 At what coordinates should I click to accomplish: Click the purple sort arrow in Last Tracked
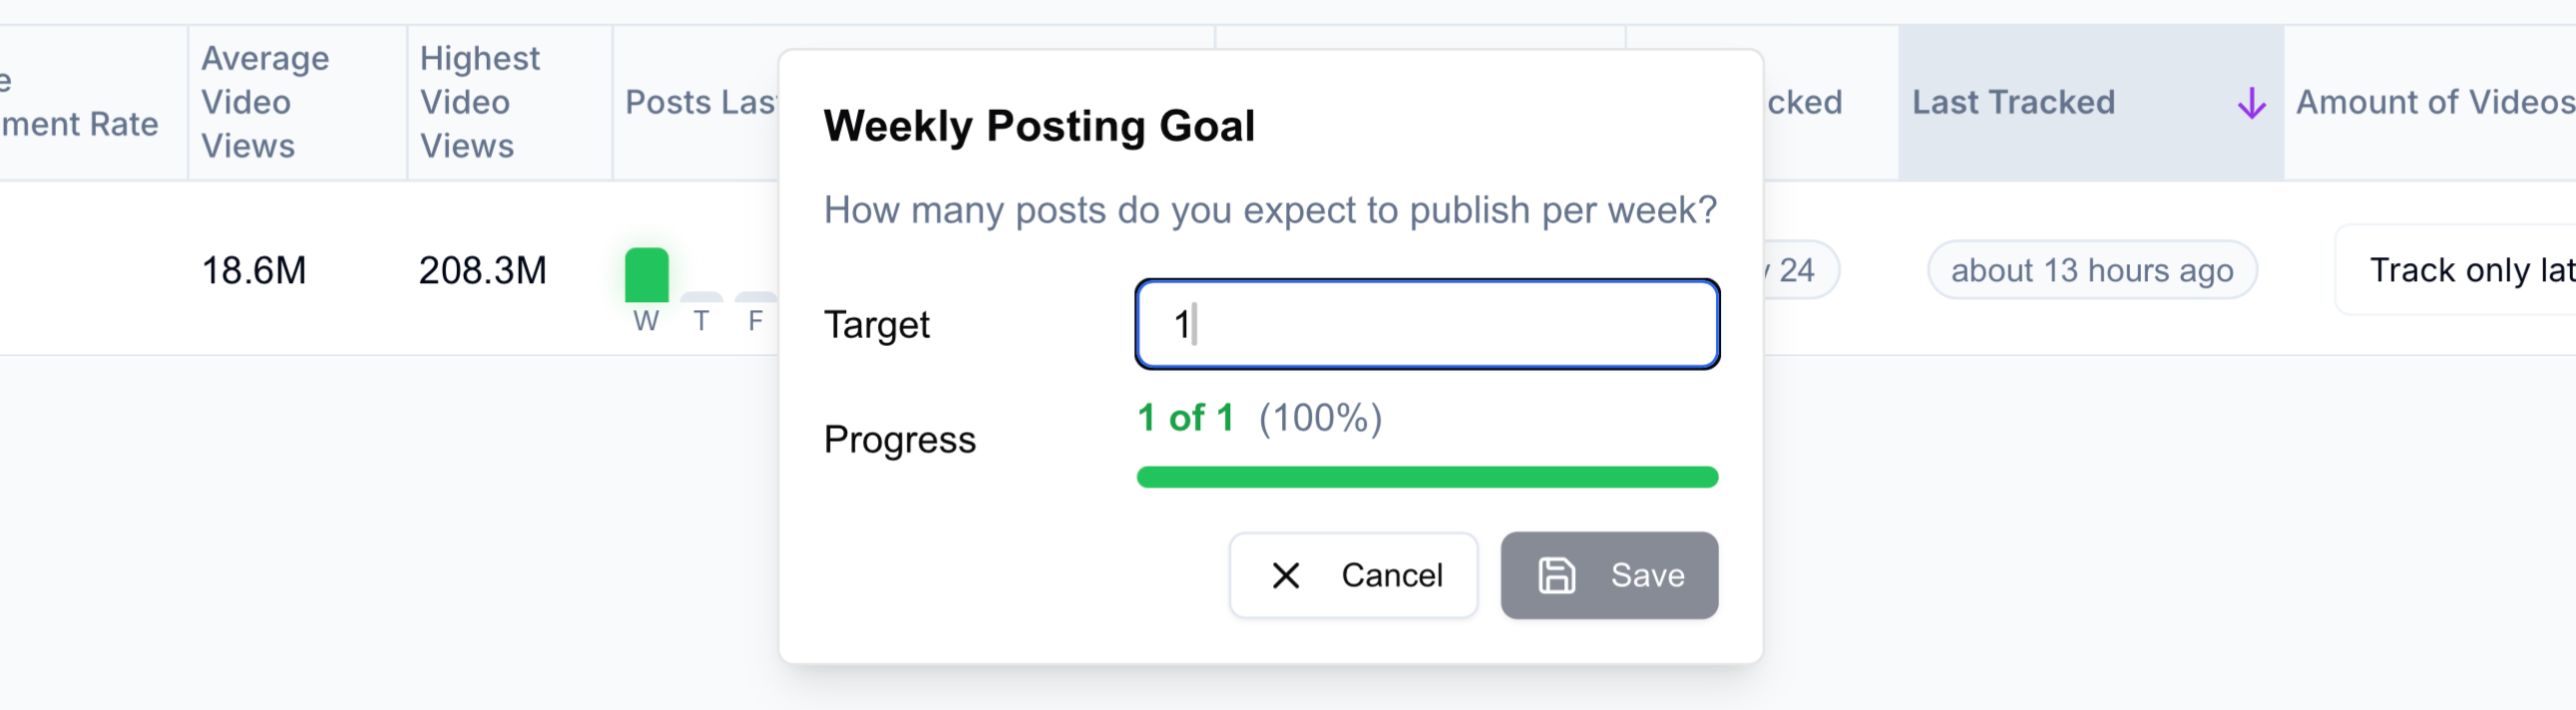tap(2251, 102)
